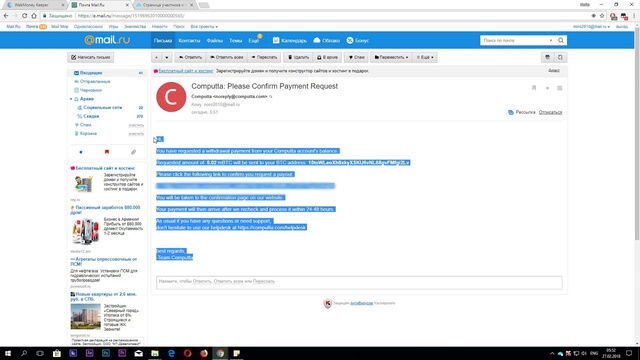Unsubscribe via the Отписаться link

[x=550, y=112]
